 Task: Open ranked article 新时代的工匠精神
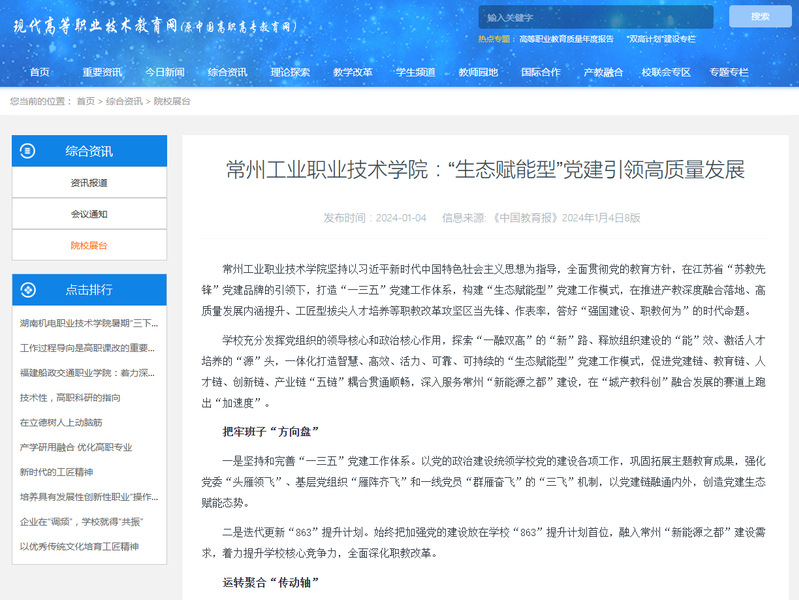(56, 472)
